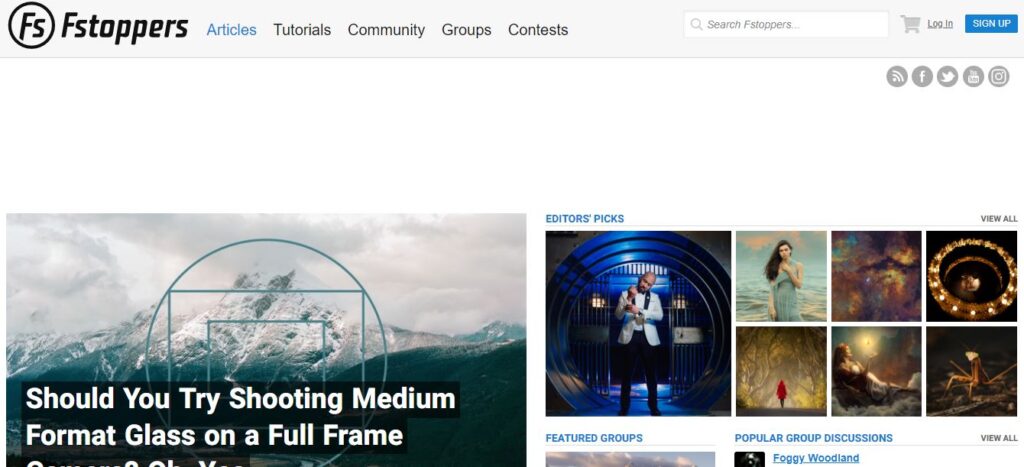The width and height of the screenshot is (1024, 467).
Task: Open the red figure in forest photo
Action: click(781, 371)
